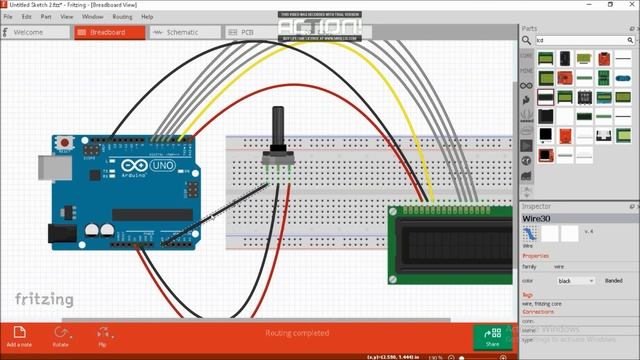The image size is (640, 360).
Task: Select the black module part in first row
Action: (565, 59)
